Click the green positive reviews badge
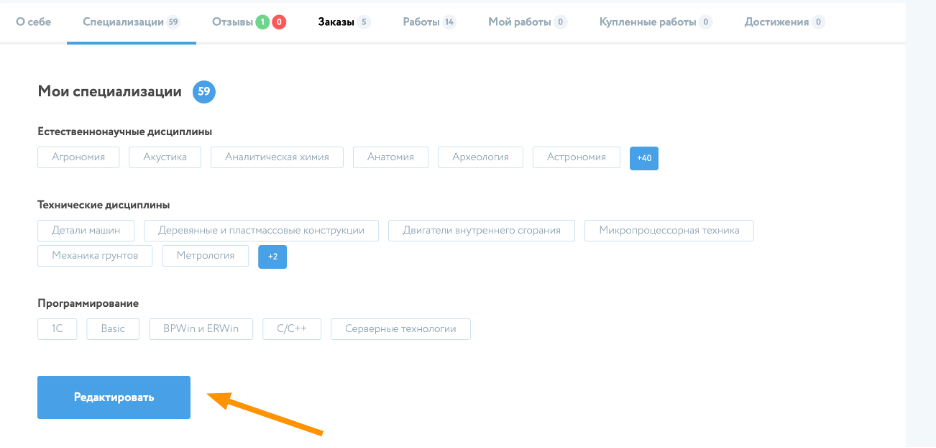 [263, 22]
